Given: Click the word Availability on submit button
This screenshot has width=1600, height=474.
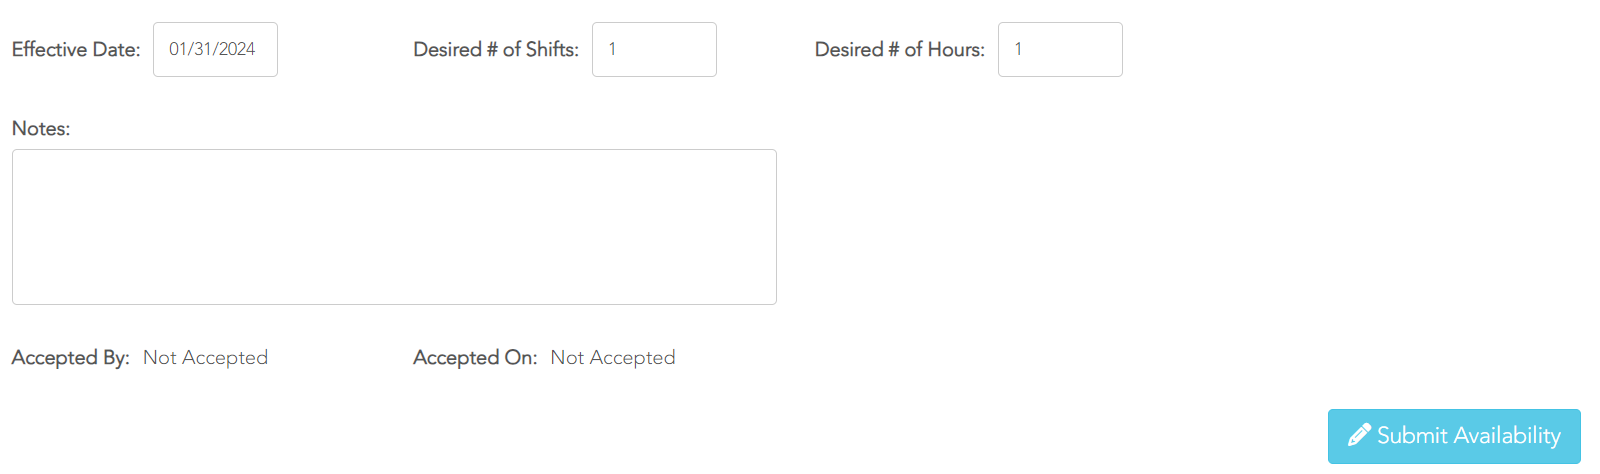Looking at the screenshot, I should point(1507,436).
